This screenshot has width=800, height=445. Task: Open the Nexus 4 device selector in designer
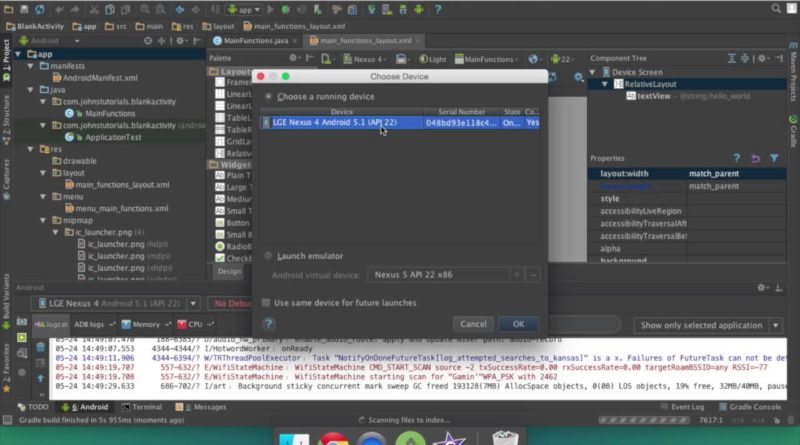[364, 59]
